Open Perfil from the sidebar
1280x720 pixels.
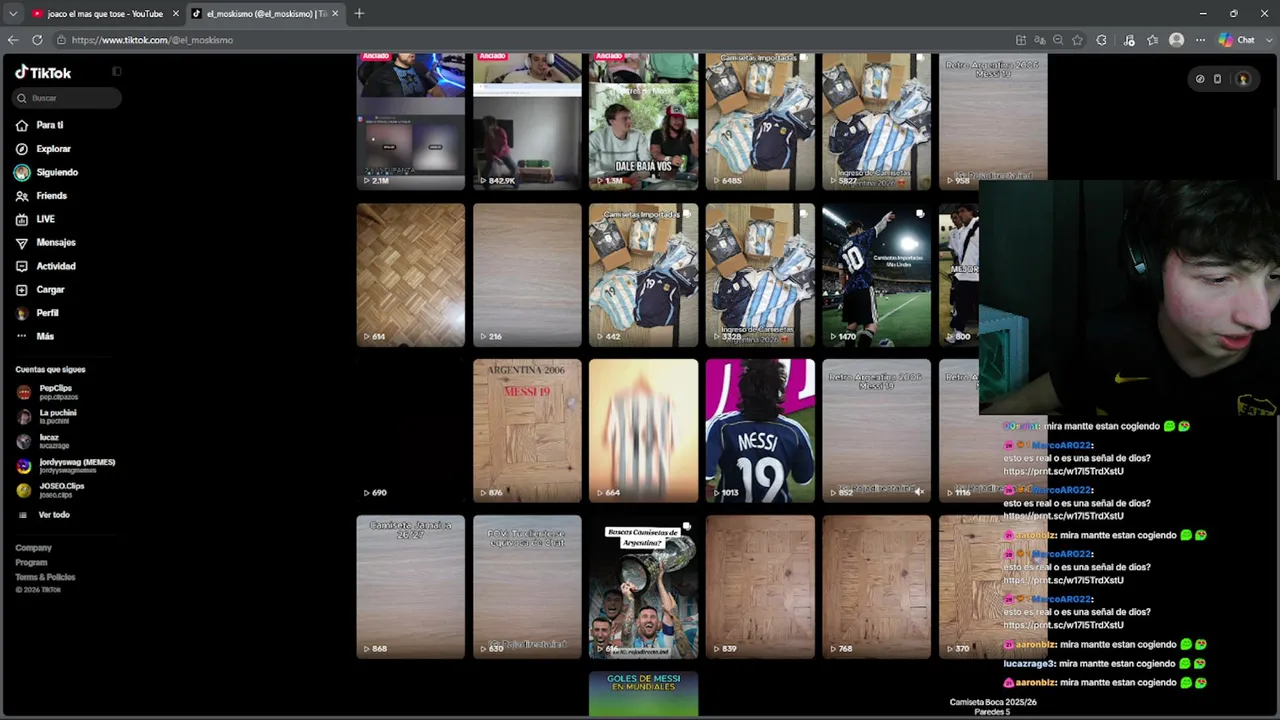[37, 313]
